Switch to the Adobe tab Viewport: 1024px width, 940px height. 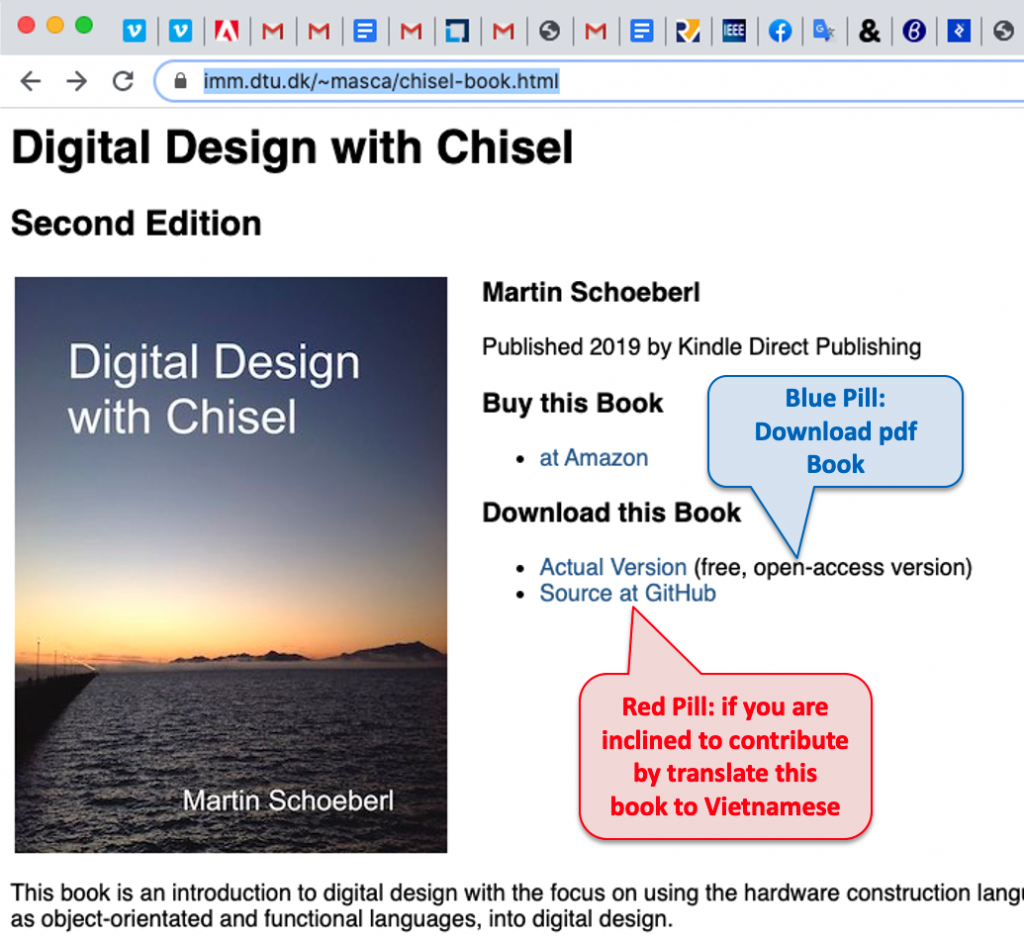(227, 31)
